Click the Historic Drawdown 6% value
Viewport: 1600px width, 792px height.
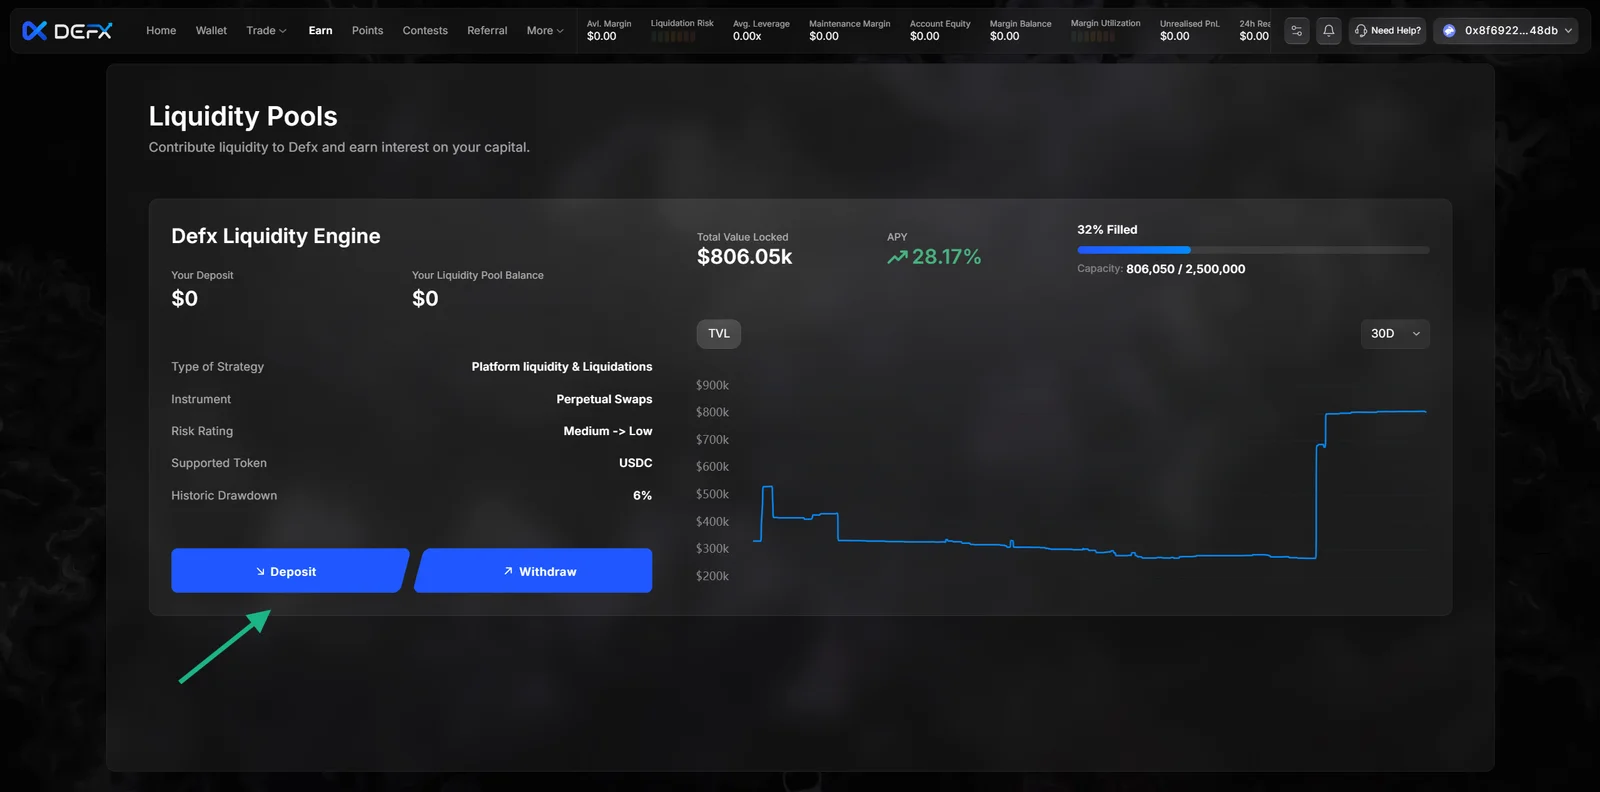pyautogui.click(x=643, y=496)
